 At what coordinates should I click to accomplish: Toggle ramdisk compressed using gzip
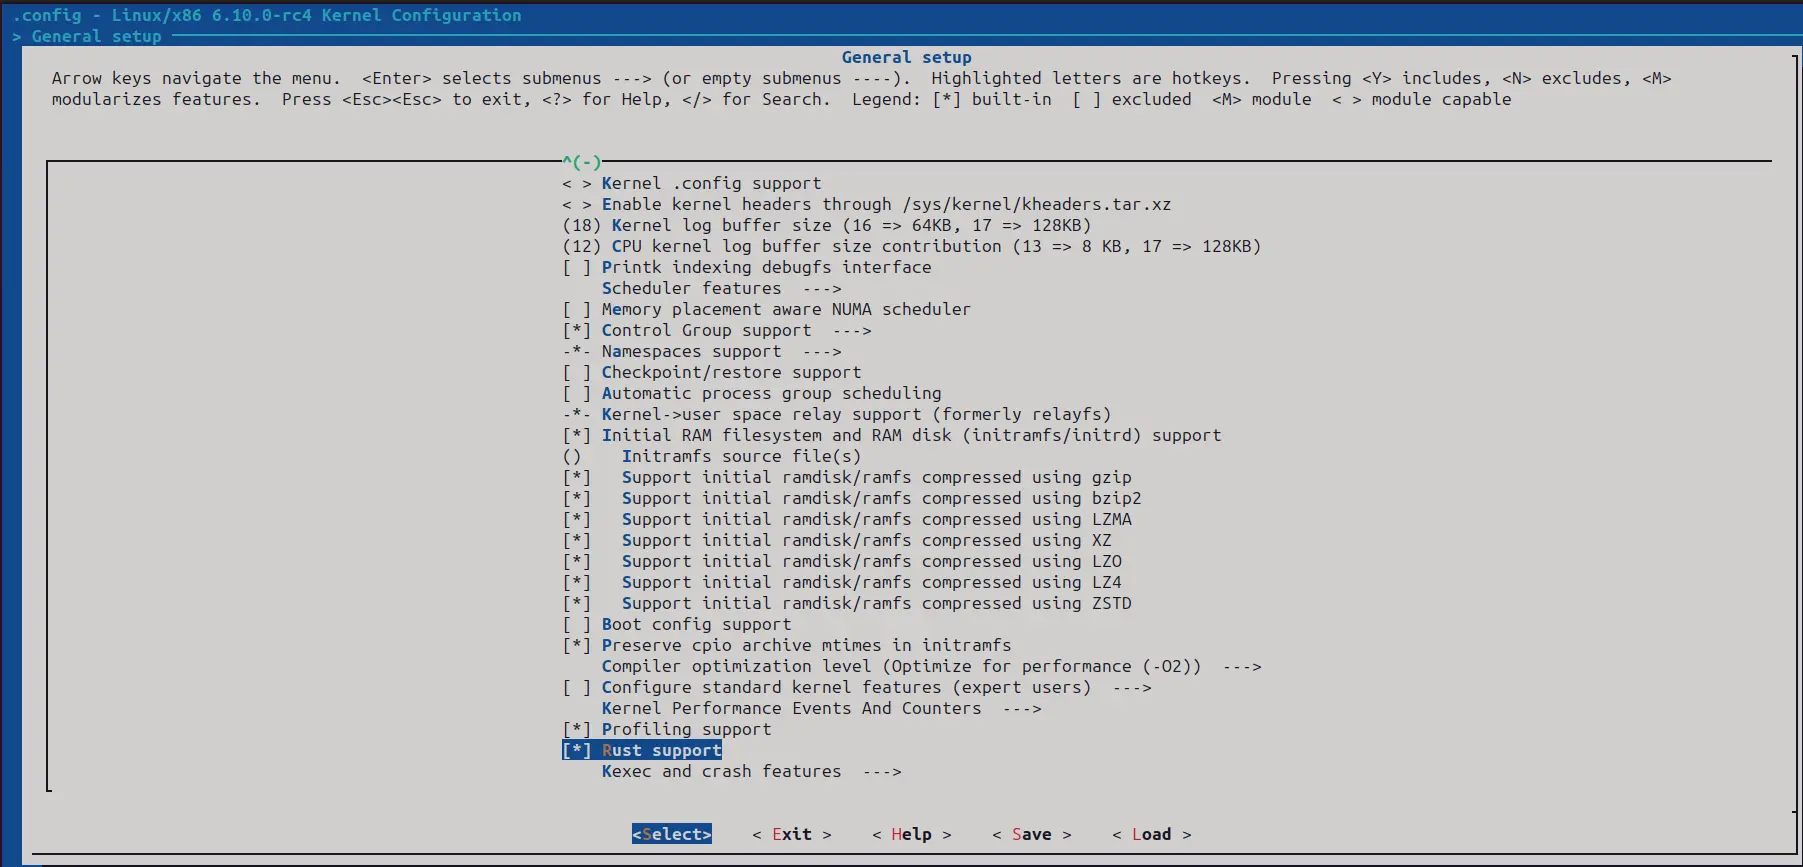click(847, 477)
